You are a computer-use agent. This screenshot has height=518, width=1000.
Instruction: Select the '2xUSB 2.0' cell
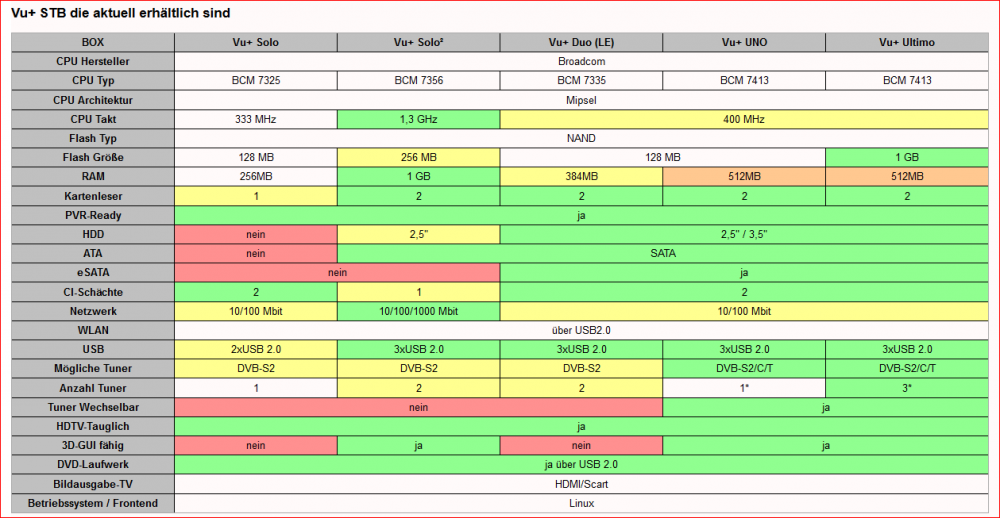point(255,349)
